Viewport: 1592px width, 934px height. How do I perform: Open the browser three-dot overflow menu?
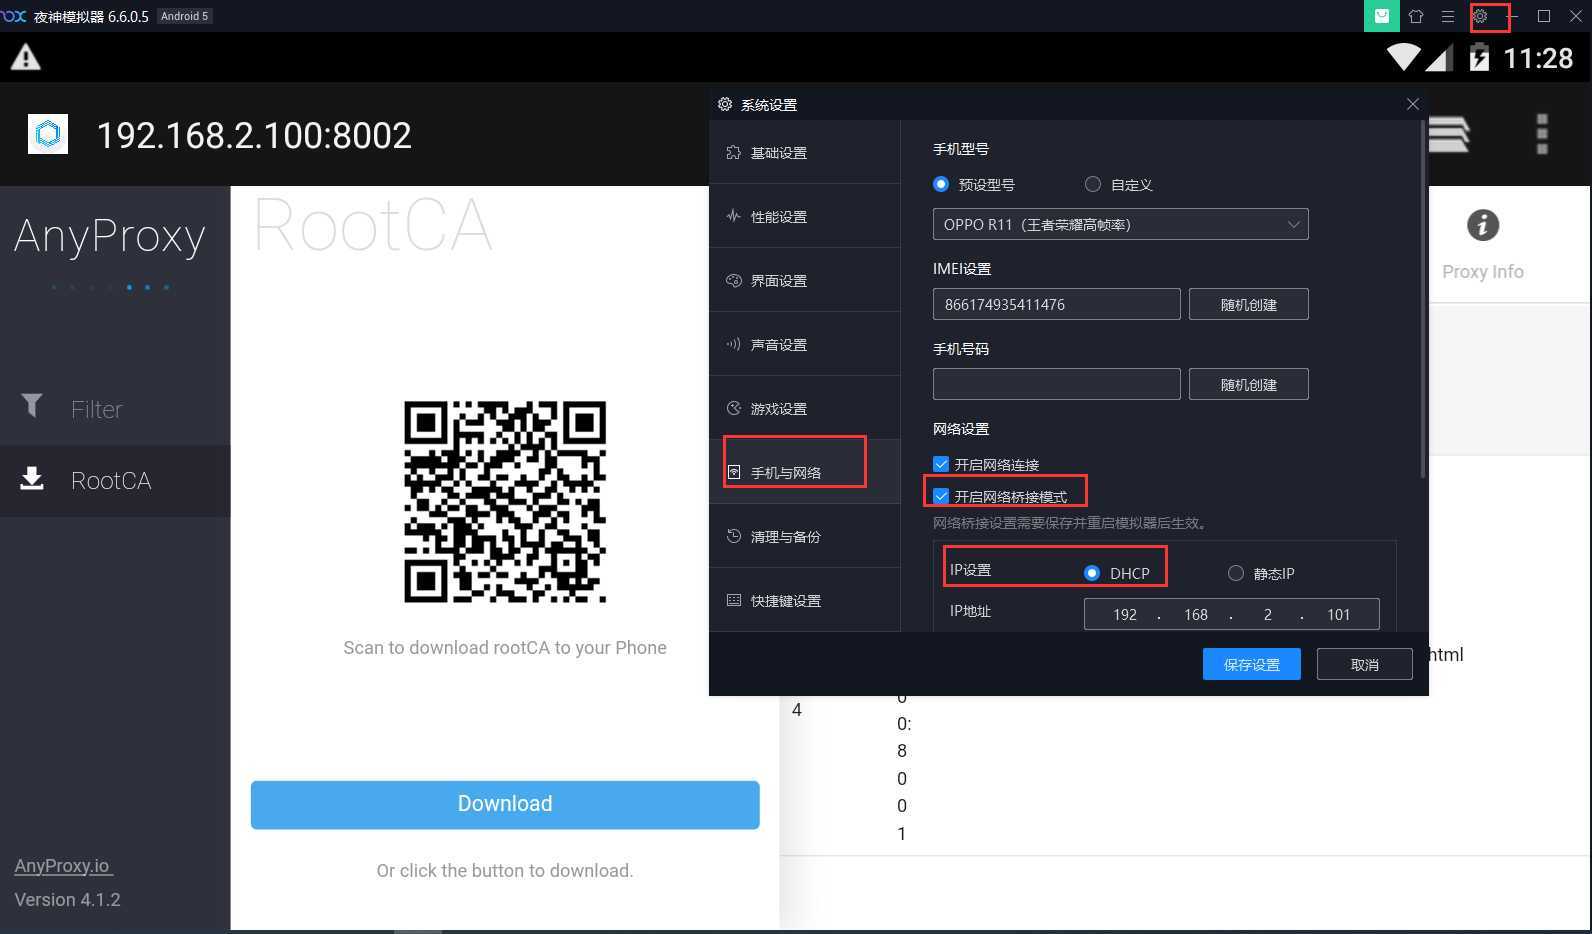pos(1542,134)
